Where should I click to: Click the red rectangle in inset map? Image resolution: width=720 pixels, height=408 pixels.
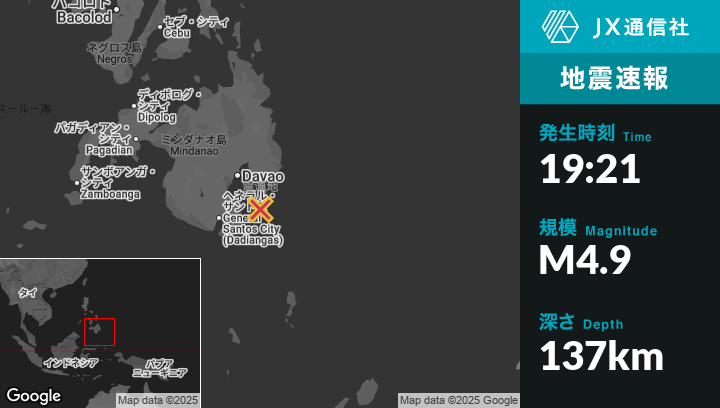99,332
